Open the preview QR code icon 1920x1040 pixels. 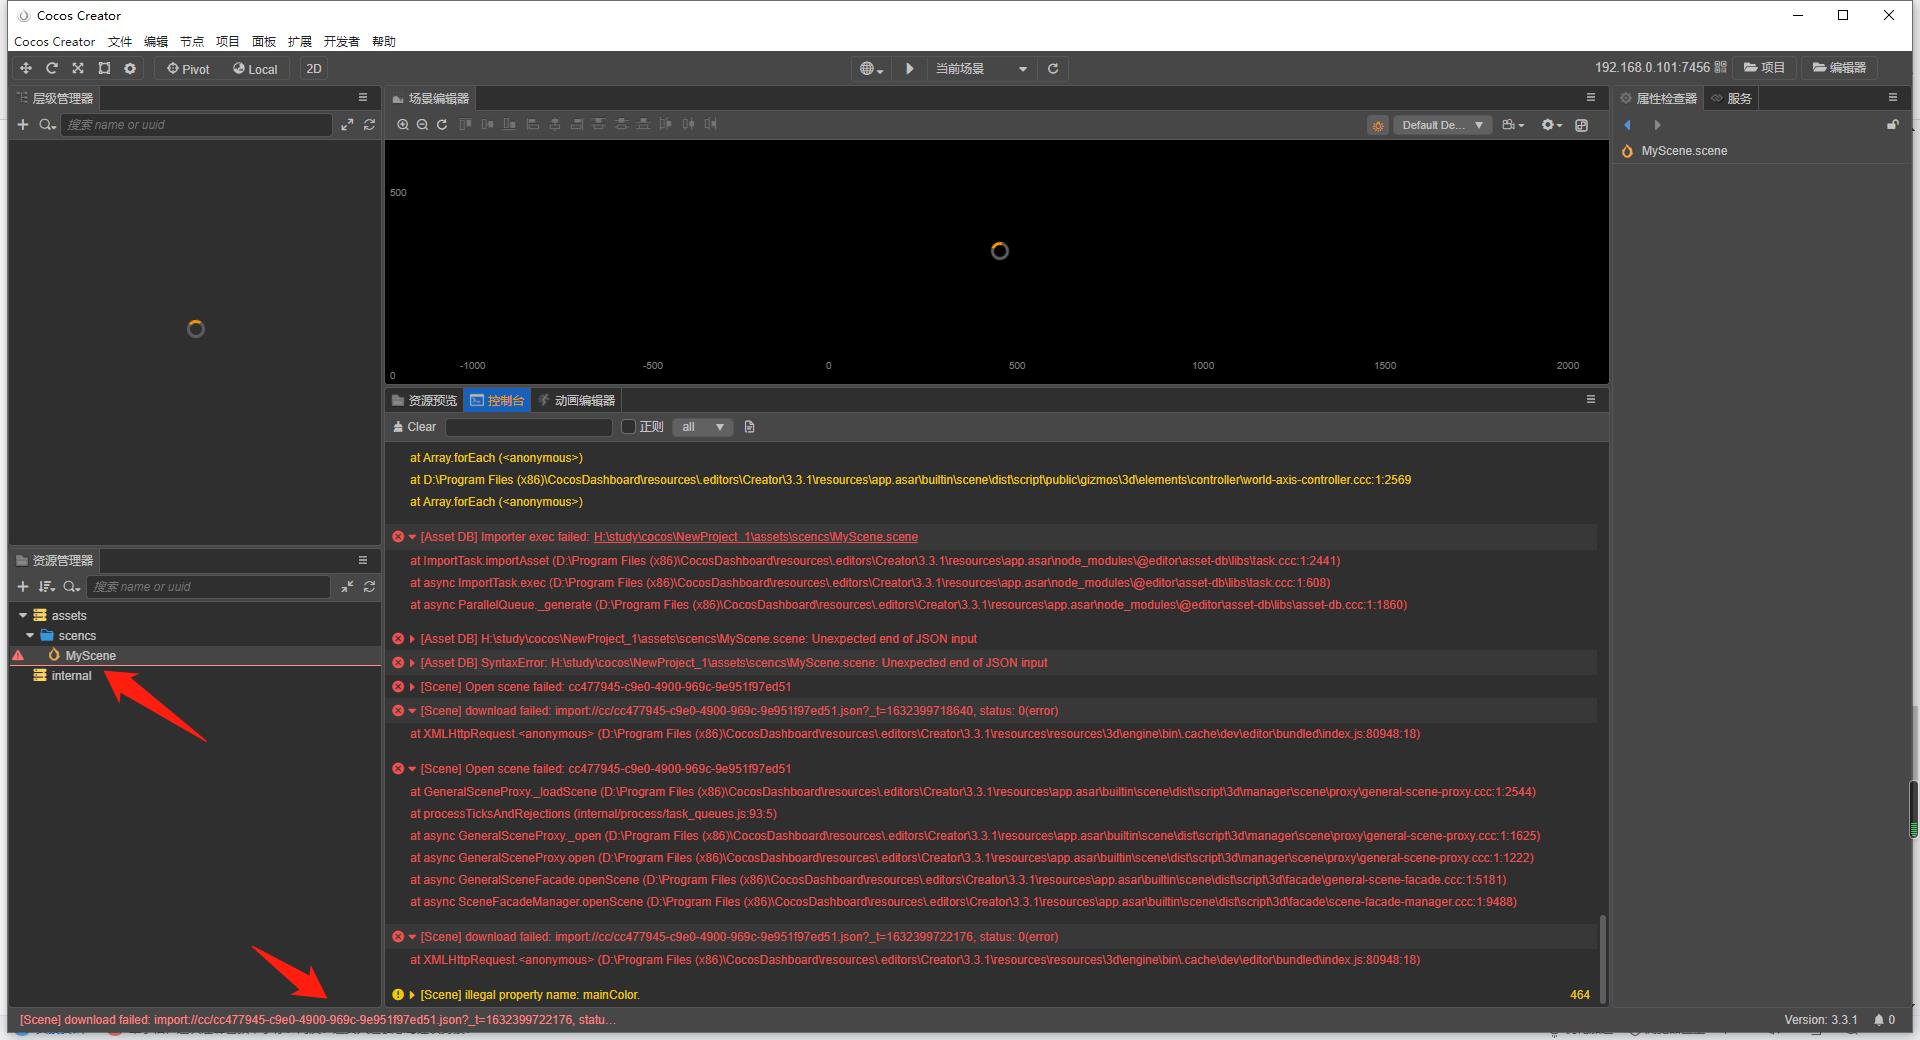[x=1720, y=68]
